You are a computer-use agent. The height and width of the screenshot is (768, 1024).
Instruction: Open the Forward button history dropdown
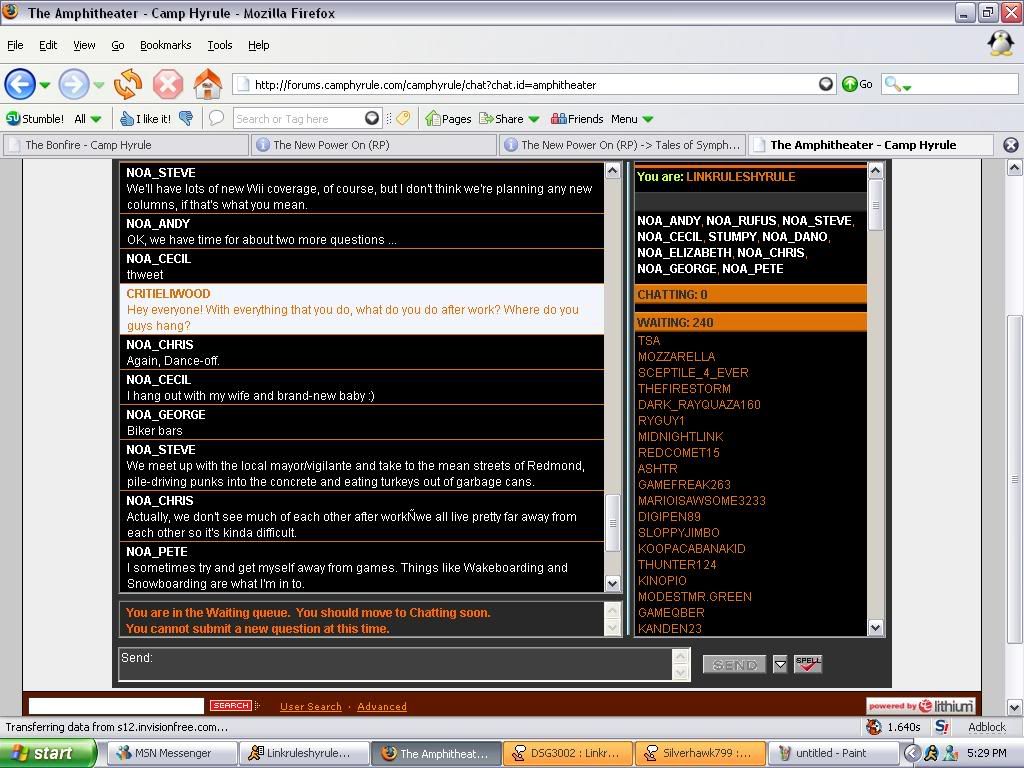[x=99, y=85]
